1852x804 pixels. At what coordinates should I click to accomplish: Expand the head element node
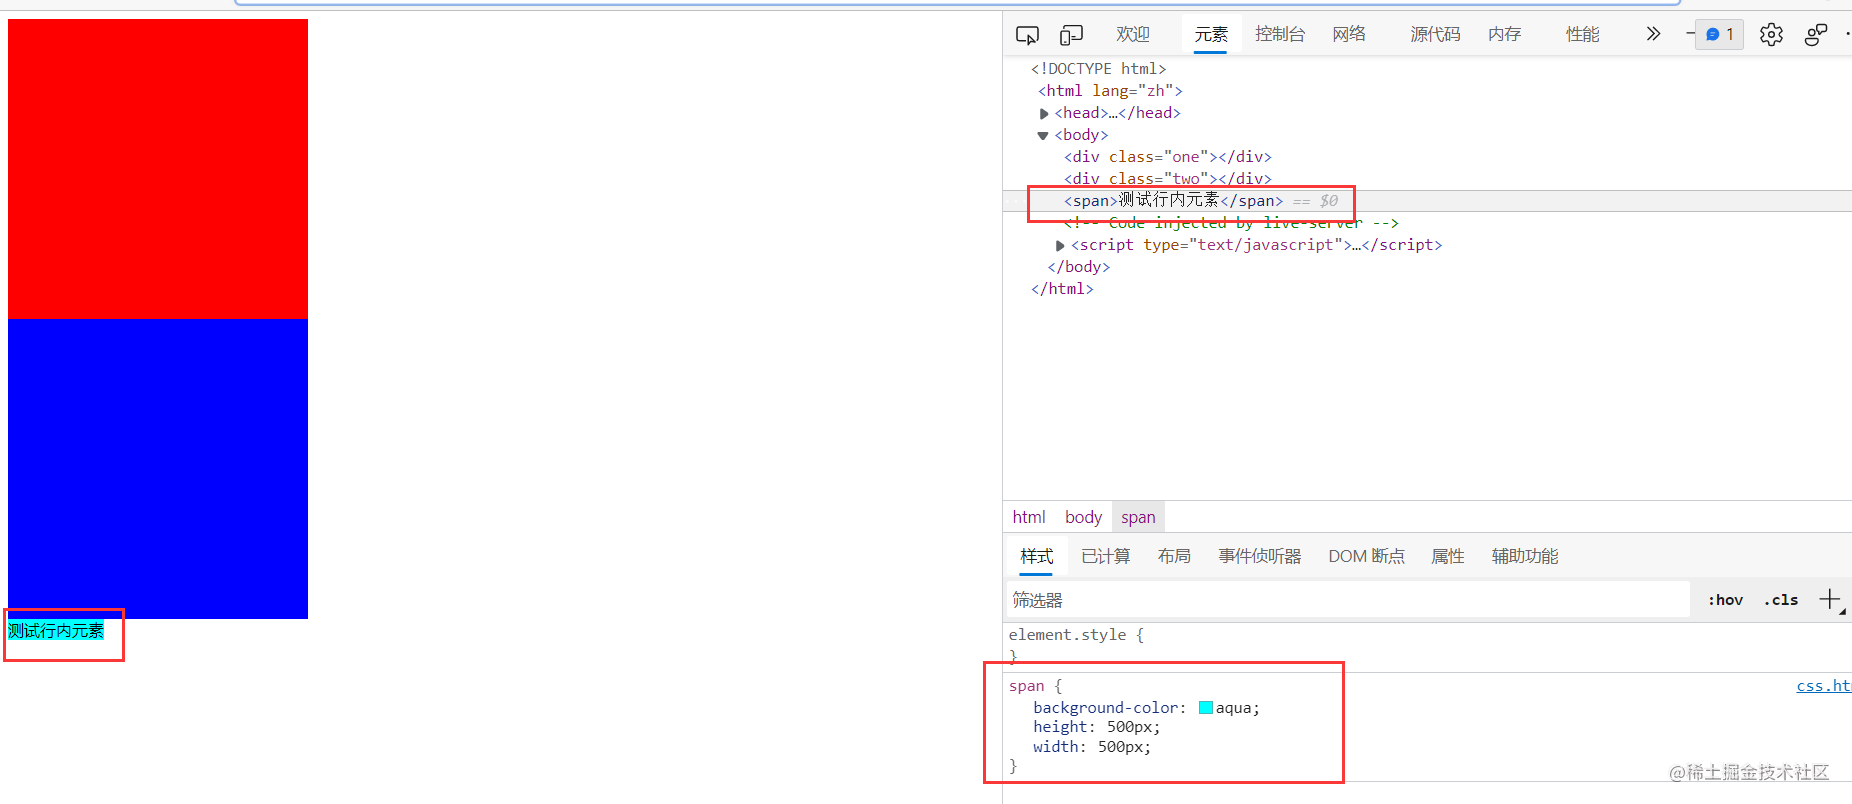point(1044,113)
